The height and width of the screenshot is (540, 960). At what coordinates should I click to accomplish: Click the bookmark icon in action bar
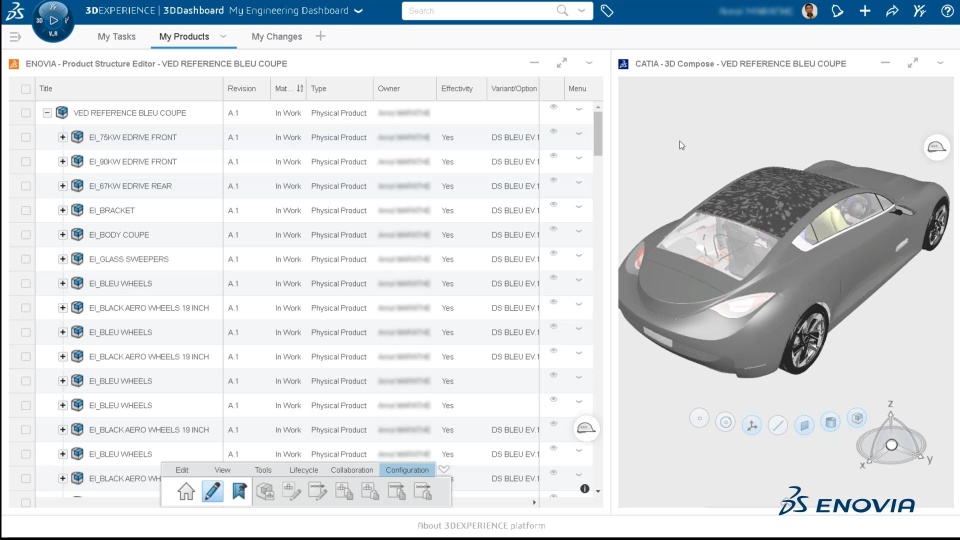click(x=239, y=491)
